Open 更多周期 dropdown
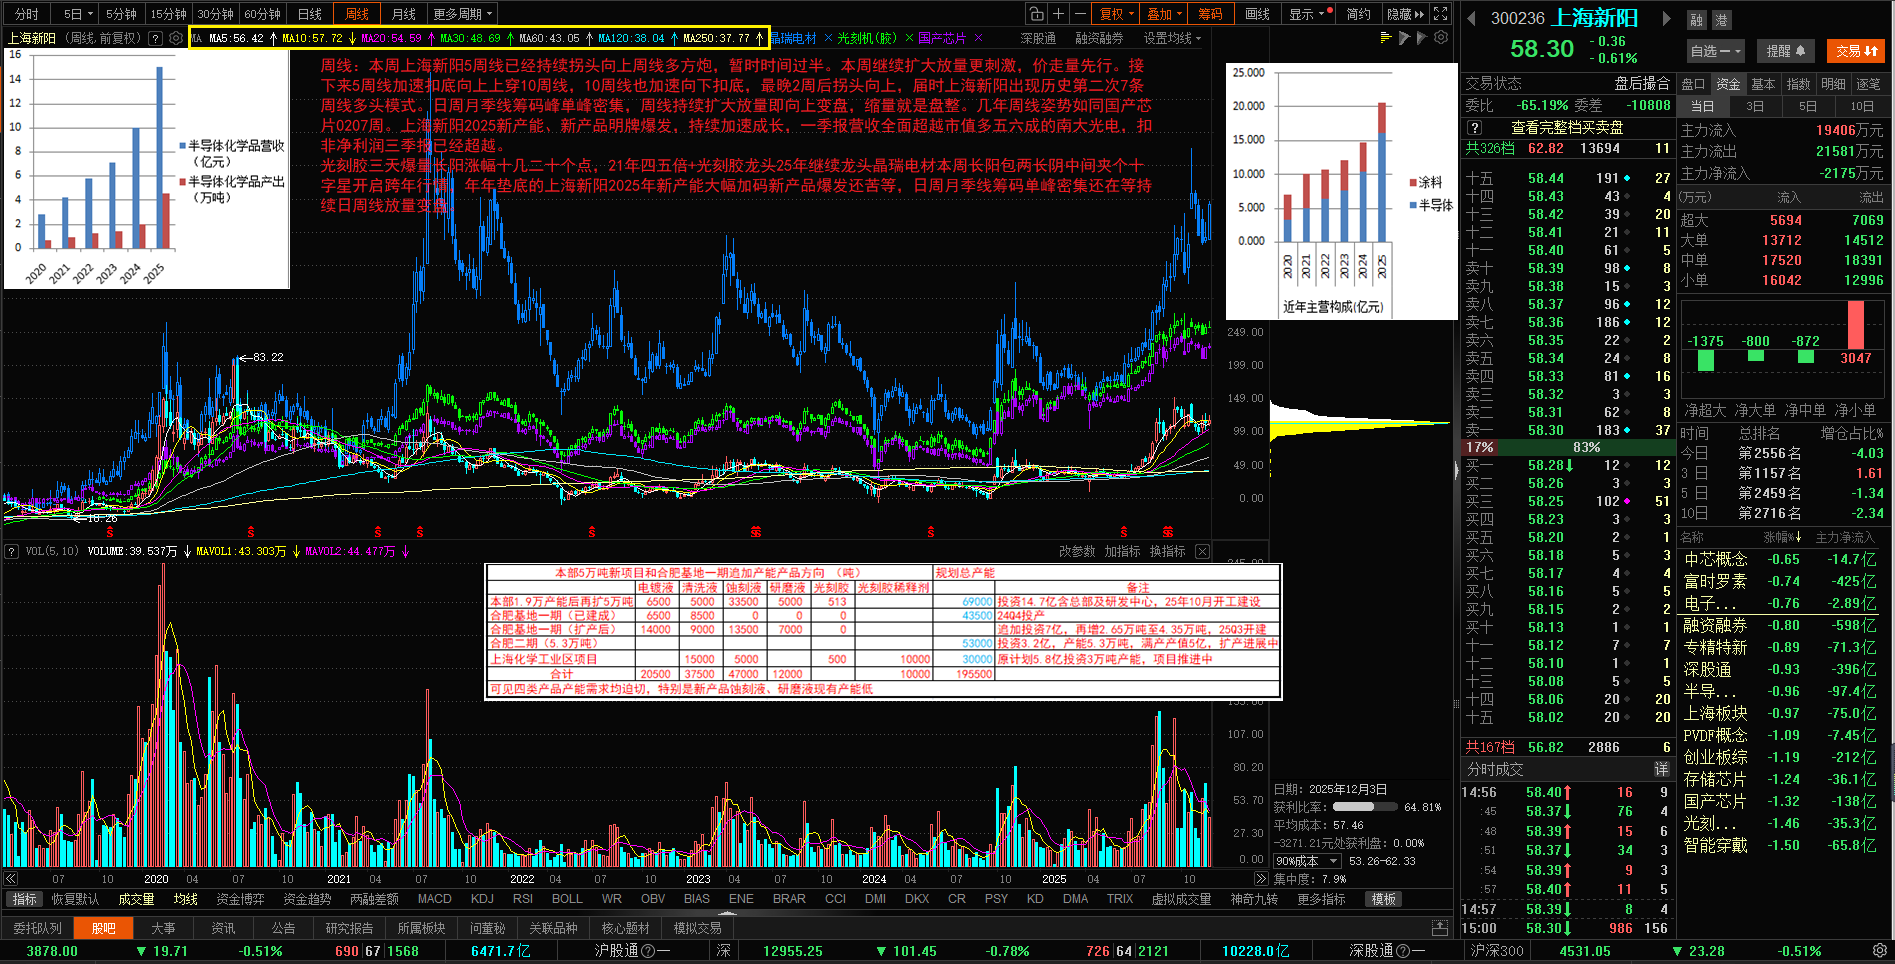 pyautogui.click(x=463, y=14)
